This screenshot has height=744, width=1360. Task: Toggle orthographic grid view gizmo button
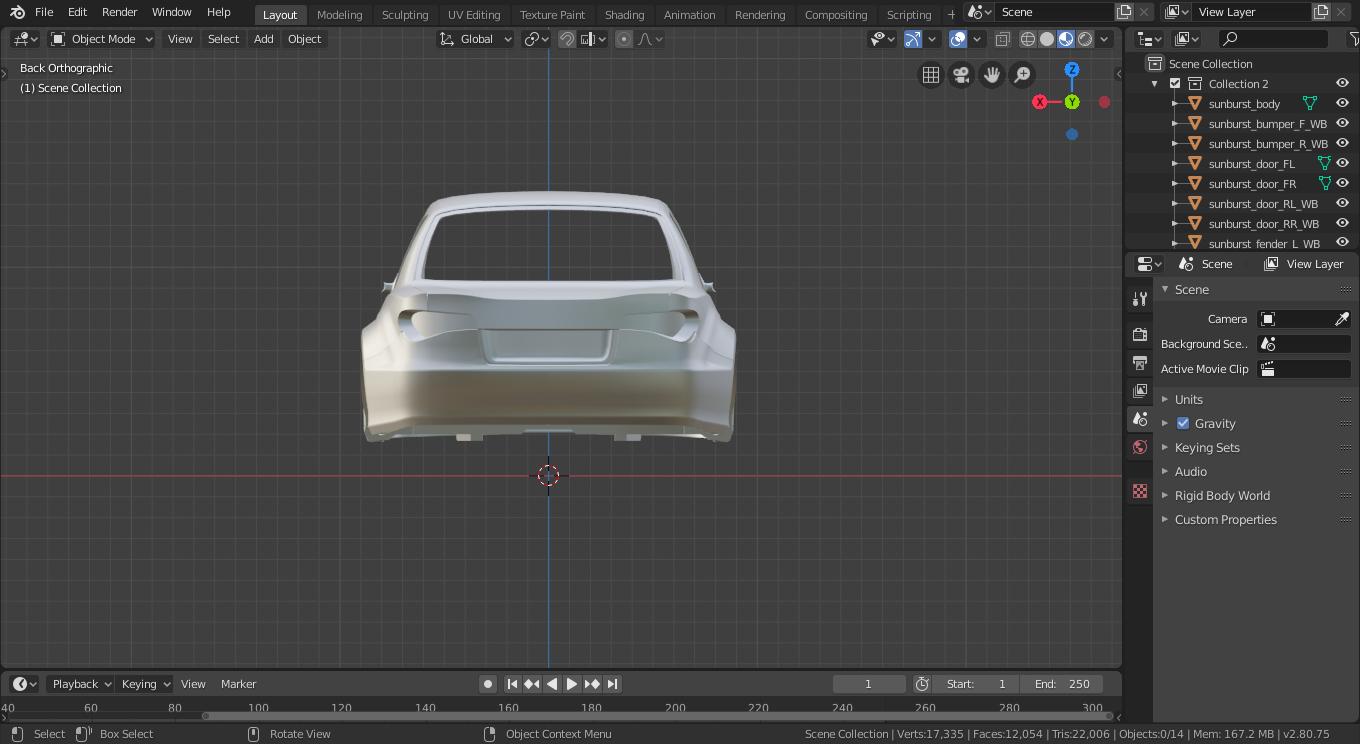point(931,75)
